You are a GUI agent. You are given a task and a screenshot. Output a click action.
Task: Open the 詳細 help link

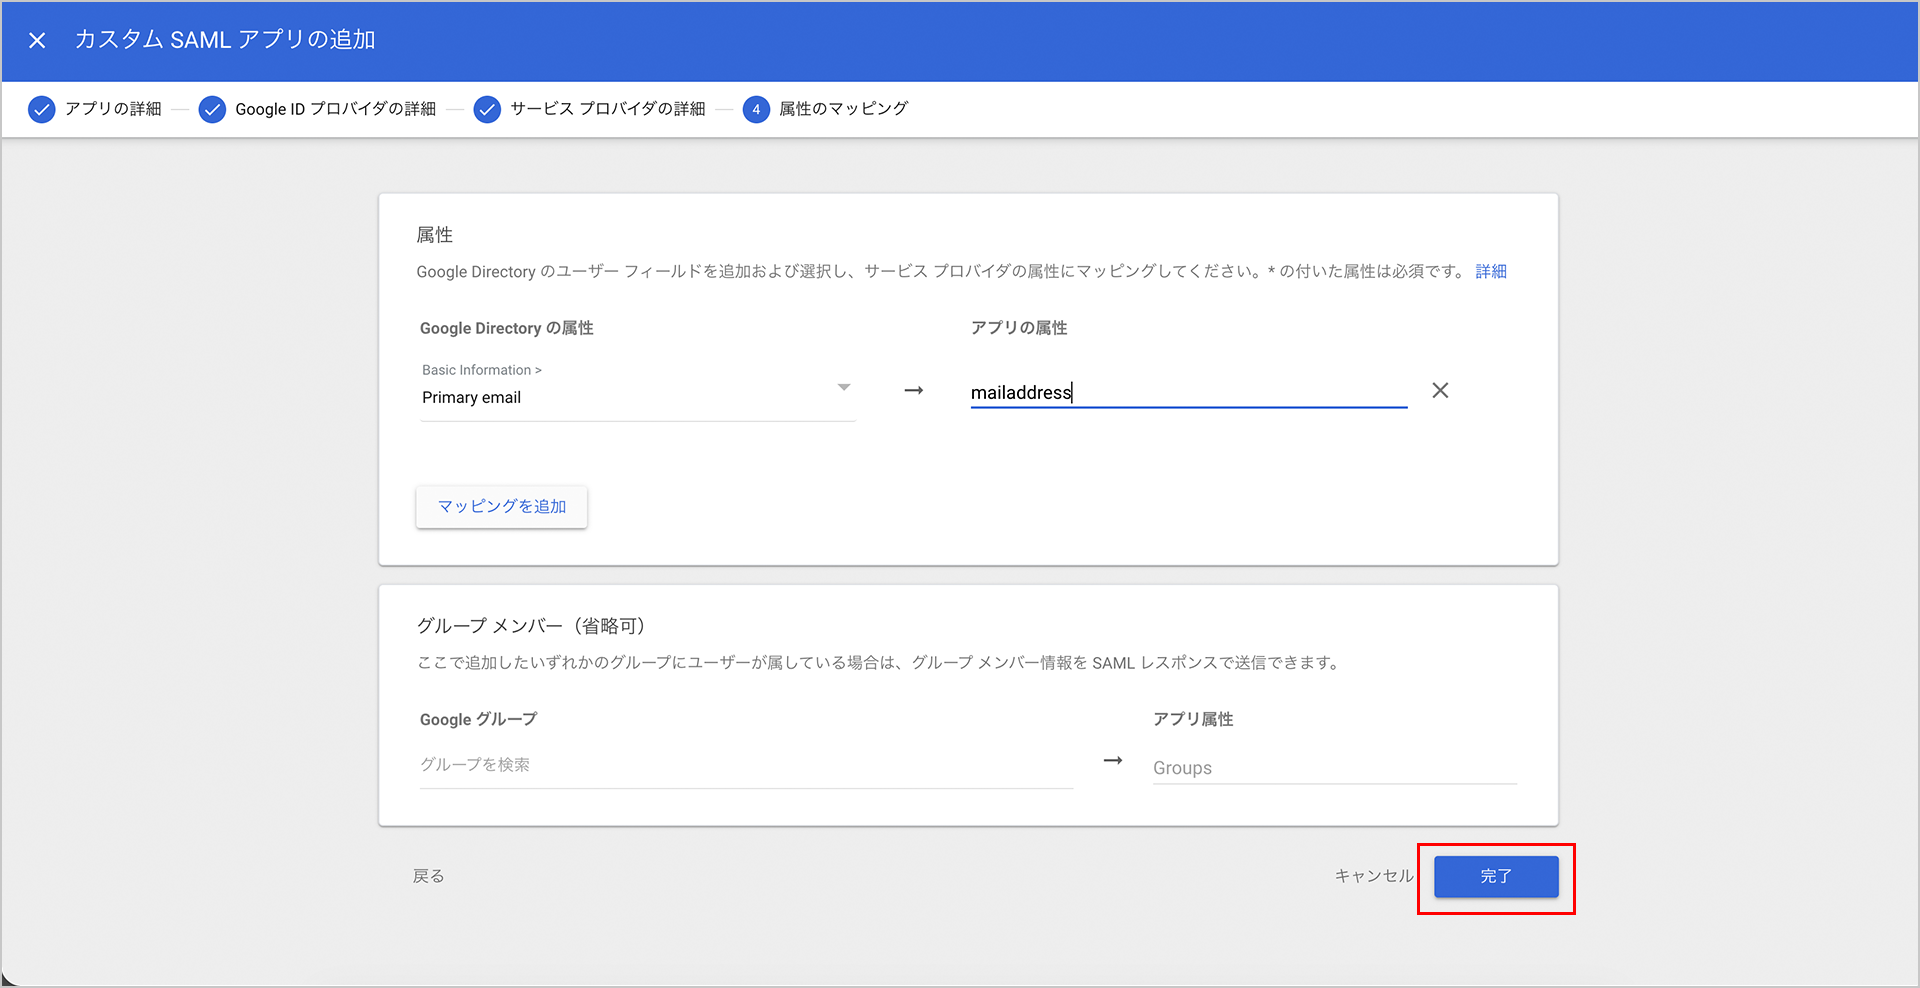pos(1490,272)
